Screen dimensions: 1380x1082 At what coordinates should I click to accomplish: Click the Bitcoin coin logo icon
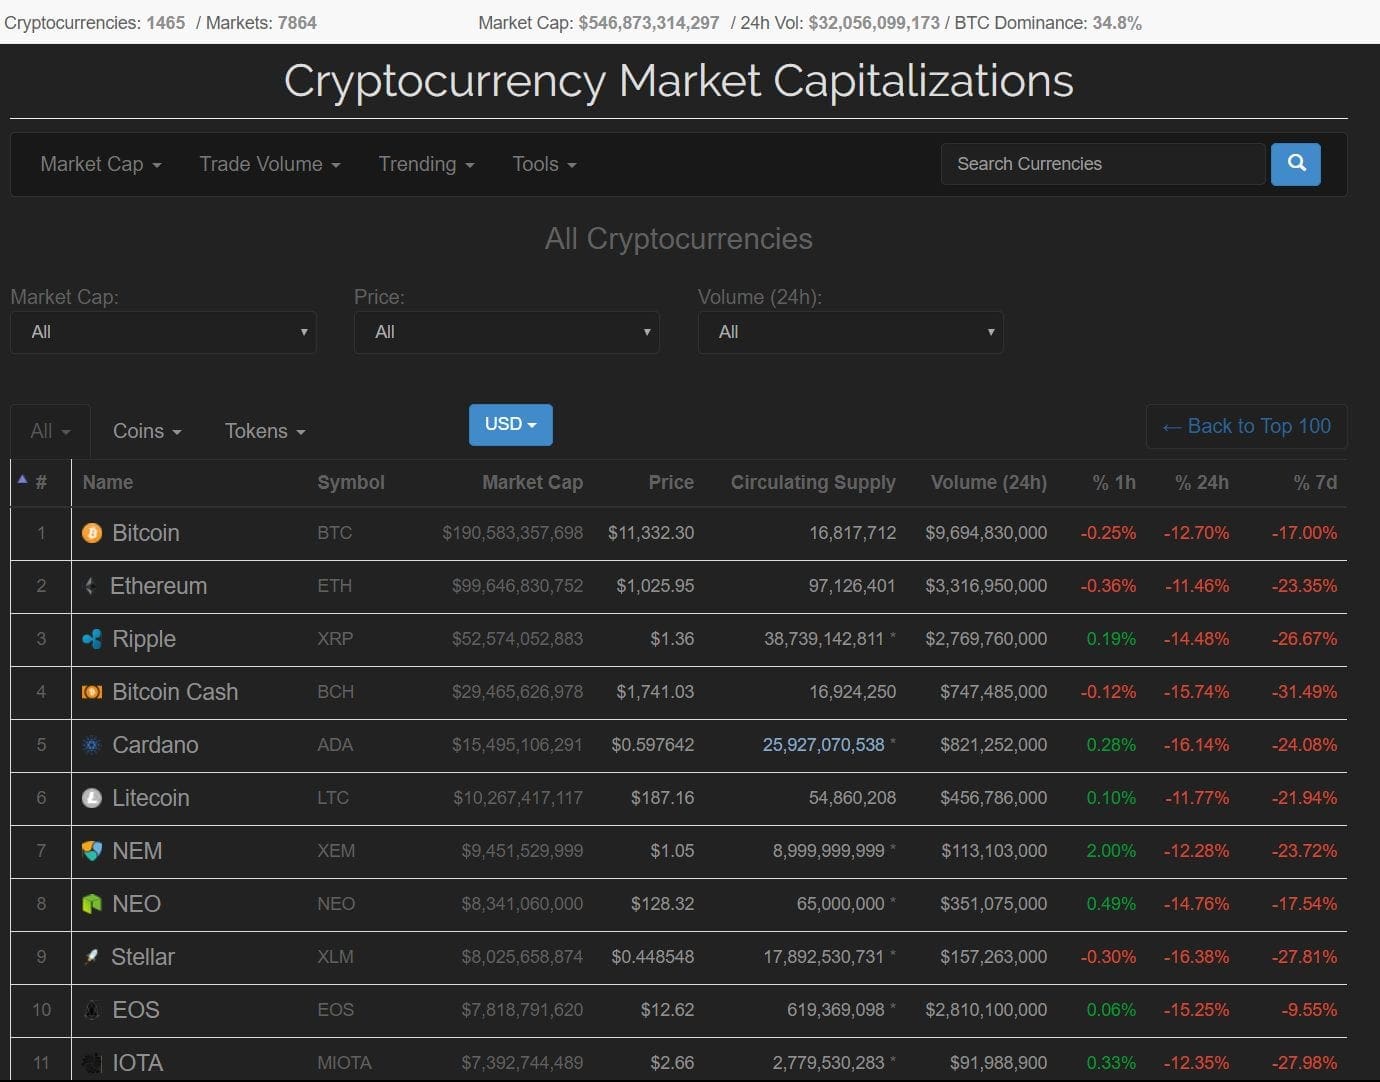pyautogui.click(x=92, y=533)
